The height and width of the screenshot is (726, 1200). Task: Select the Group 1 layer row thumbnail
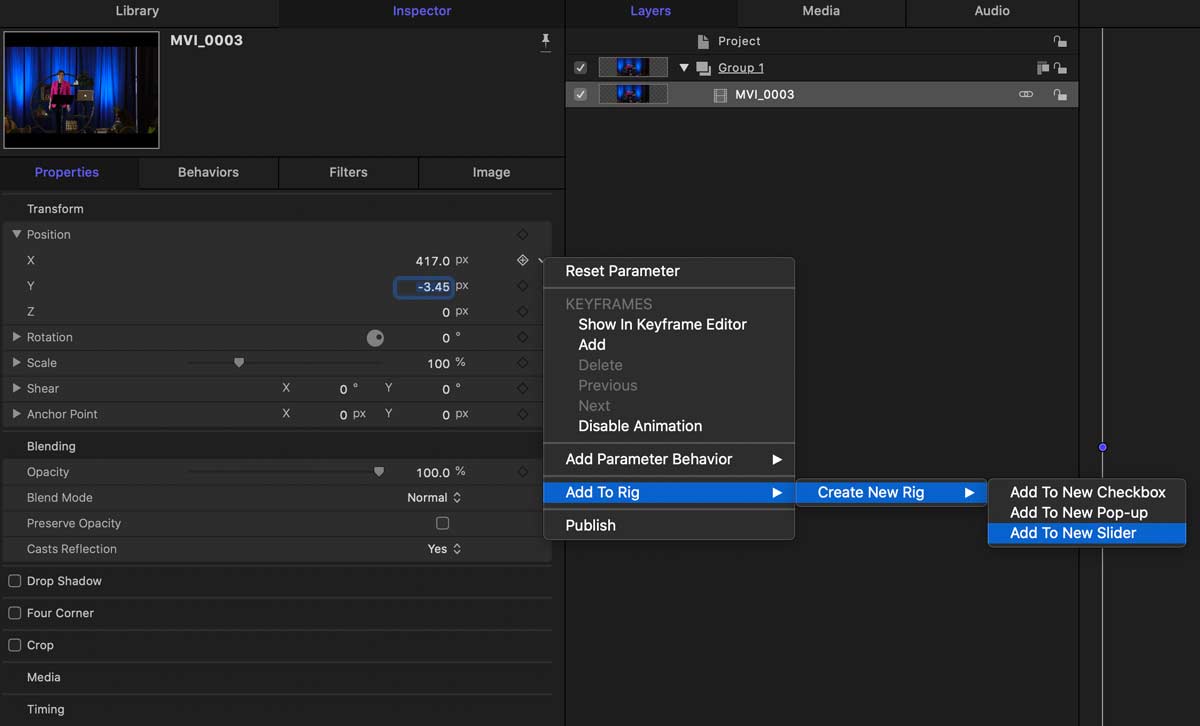point(633,68)
